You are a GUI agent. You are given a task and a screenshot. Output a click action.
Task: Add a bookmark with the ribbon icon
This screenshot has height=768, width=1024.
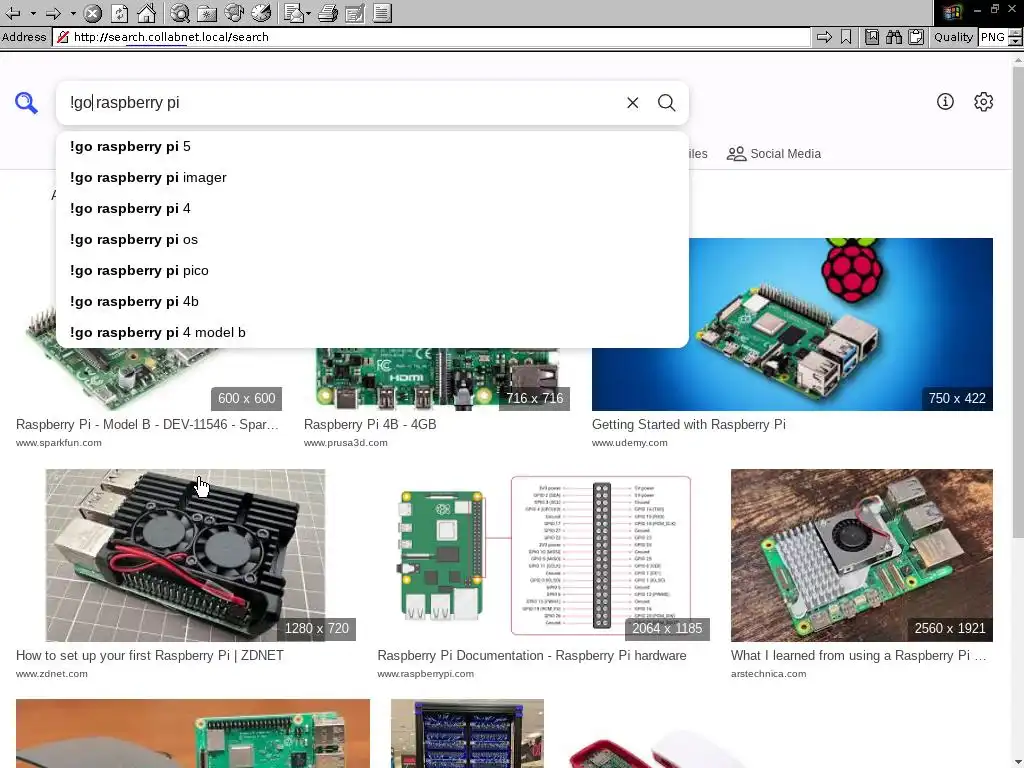point(846,37)
